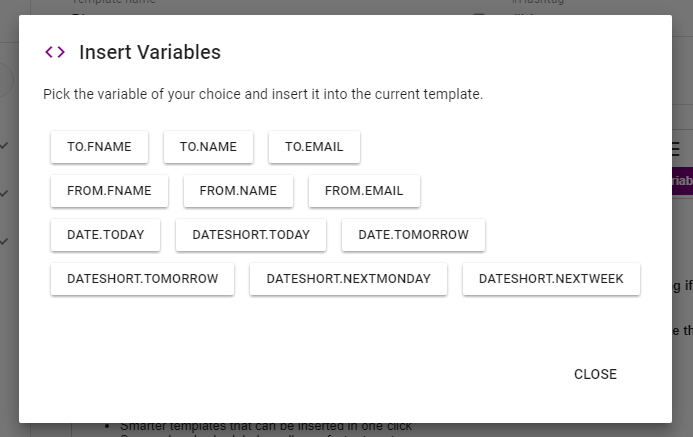Select the FROM.NAME variable button
Image resolution: width=693 pixels, height=437 pixels.
tap(238, 191)
